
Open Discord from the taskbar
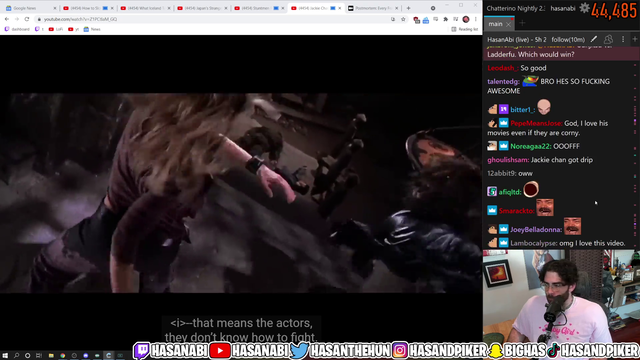85,356
